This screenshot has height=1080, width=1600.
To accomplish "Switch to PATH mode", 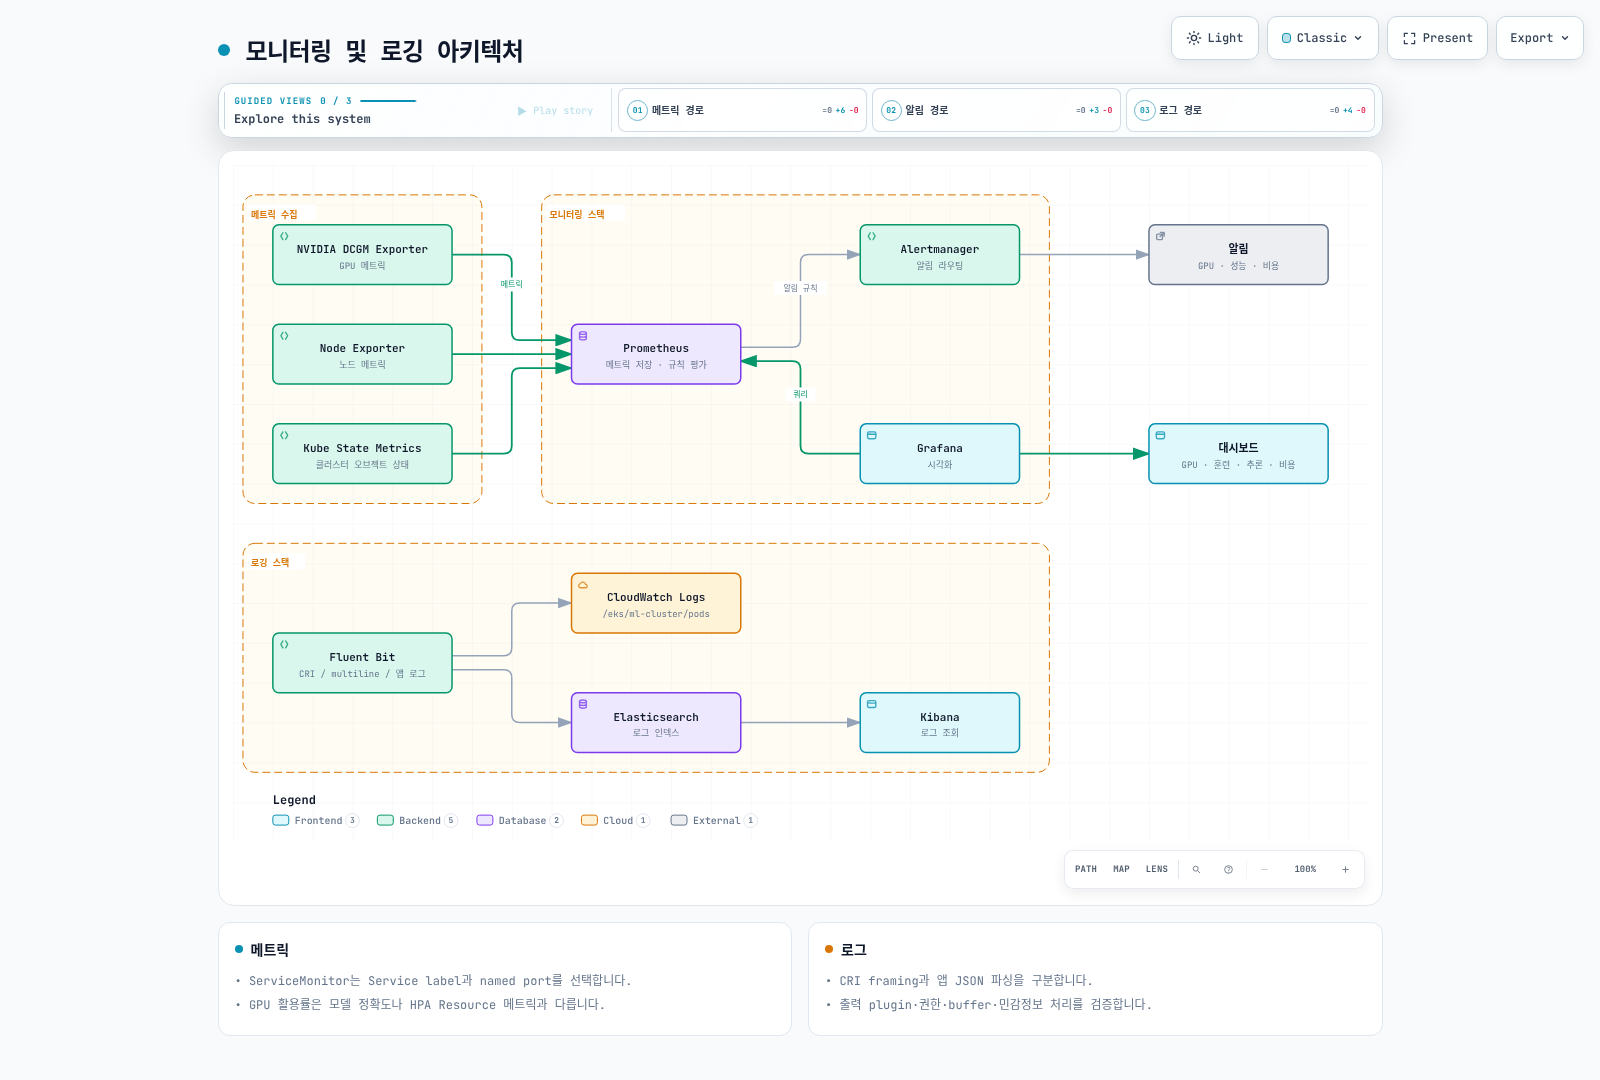I will pyautogui.click(x=1086, y=870).
